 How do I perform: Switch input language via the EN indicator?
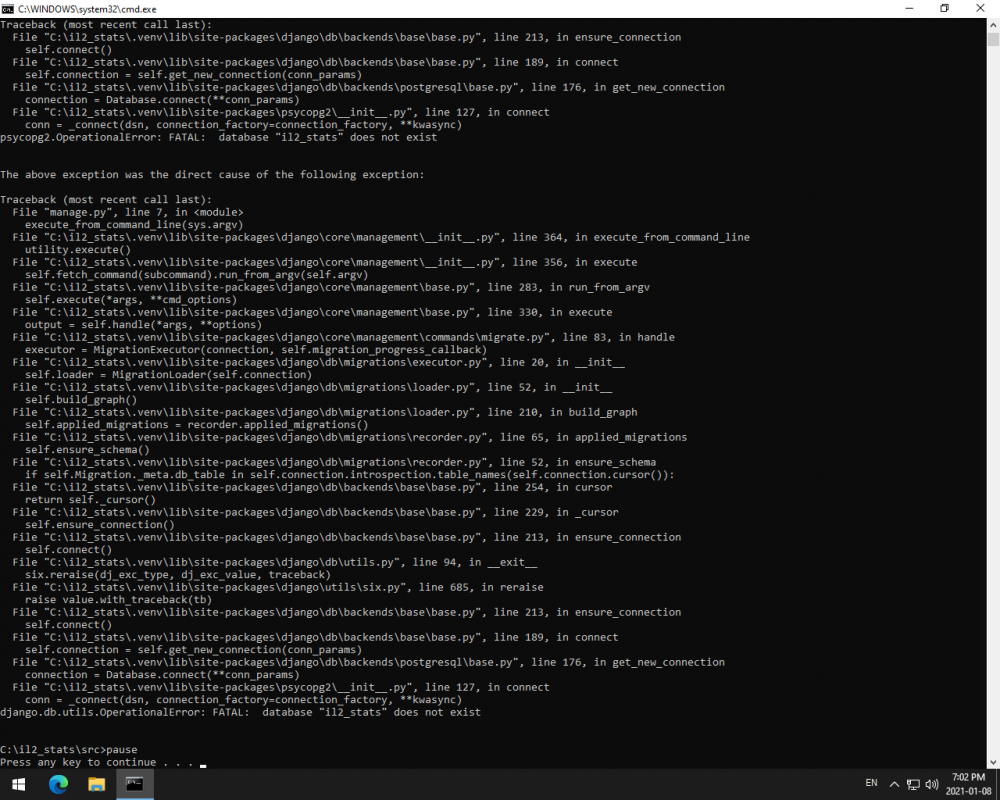pos(871,784)
